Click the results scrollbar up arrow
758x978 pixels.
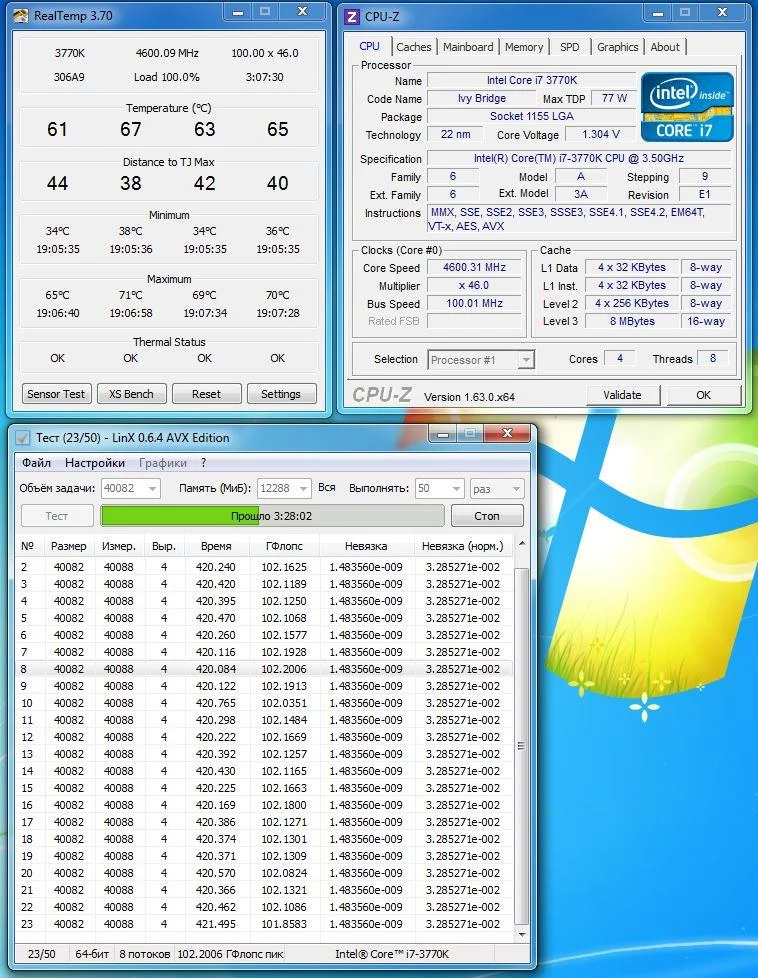(522, 544)
